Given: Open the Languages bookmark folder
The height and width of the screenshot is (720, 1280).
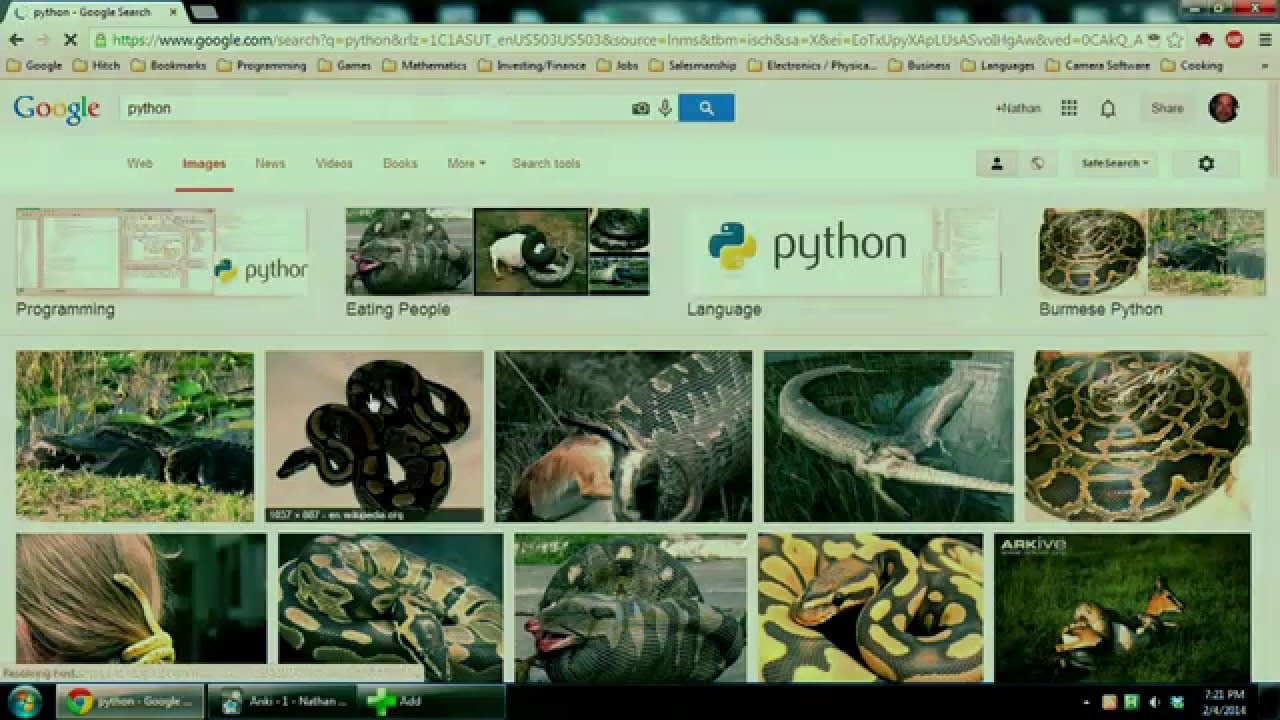Looking at the screenshot, I should [x=998, y=65].
